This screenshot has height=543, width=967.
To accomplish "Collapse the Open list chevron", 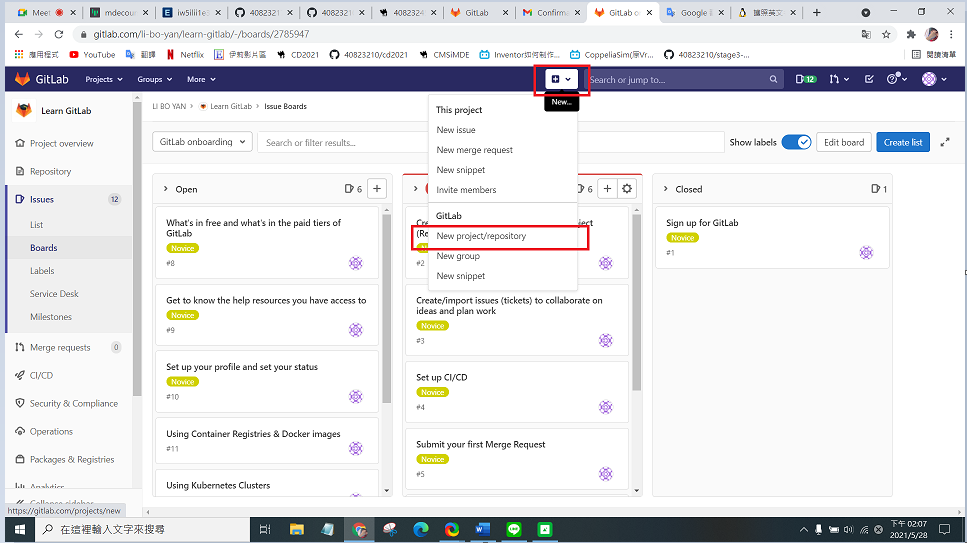I will [165, 189].
